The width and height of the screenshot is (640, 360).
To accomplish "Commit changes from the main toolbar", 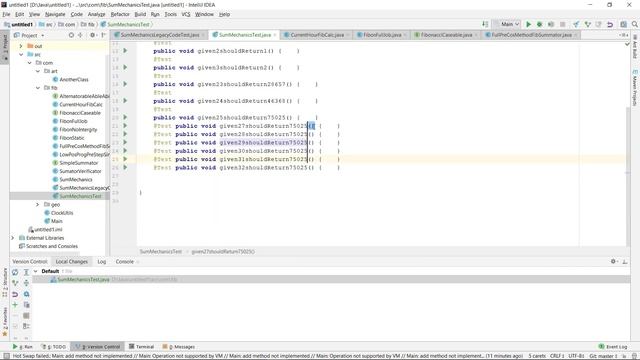I will (x=587, y=24).
